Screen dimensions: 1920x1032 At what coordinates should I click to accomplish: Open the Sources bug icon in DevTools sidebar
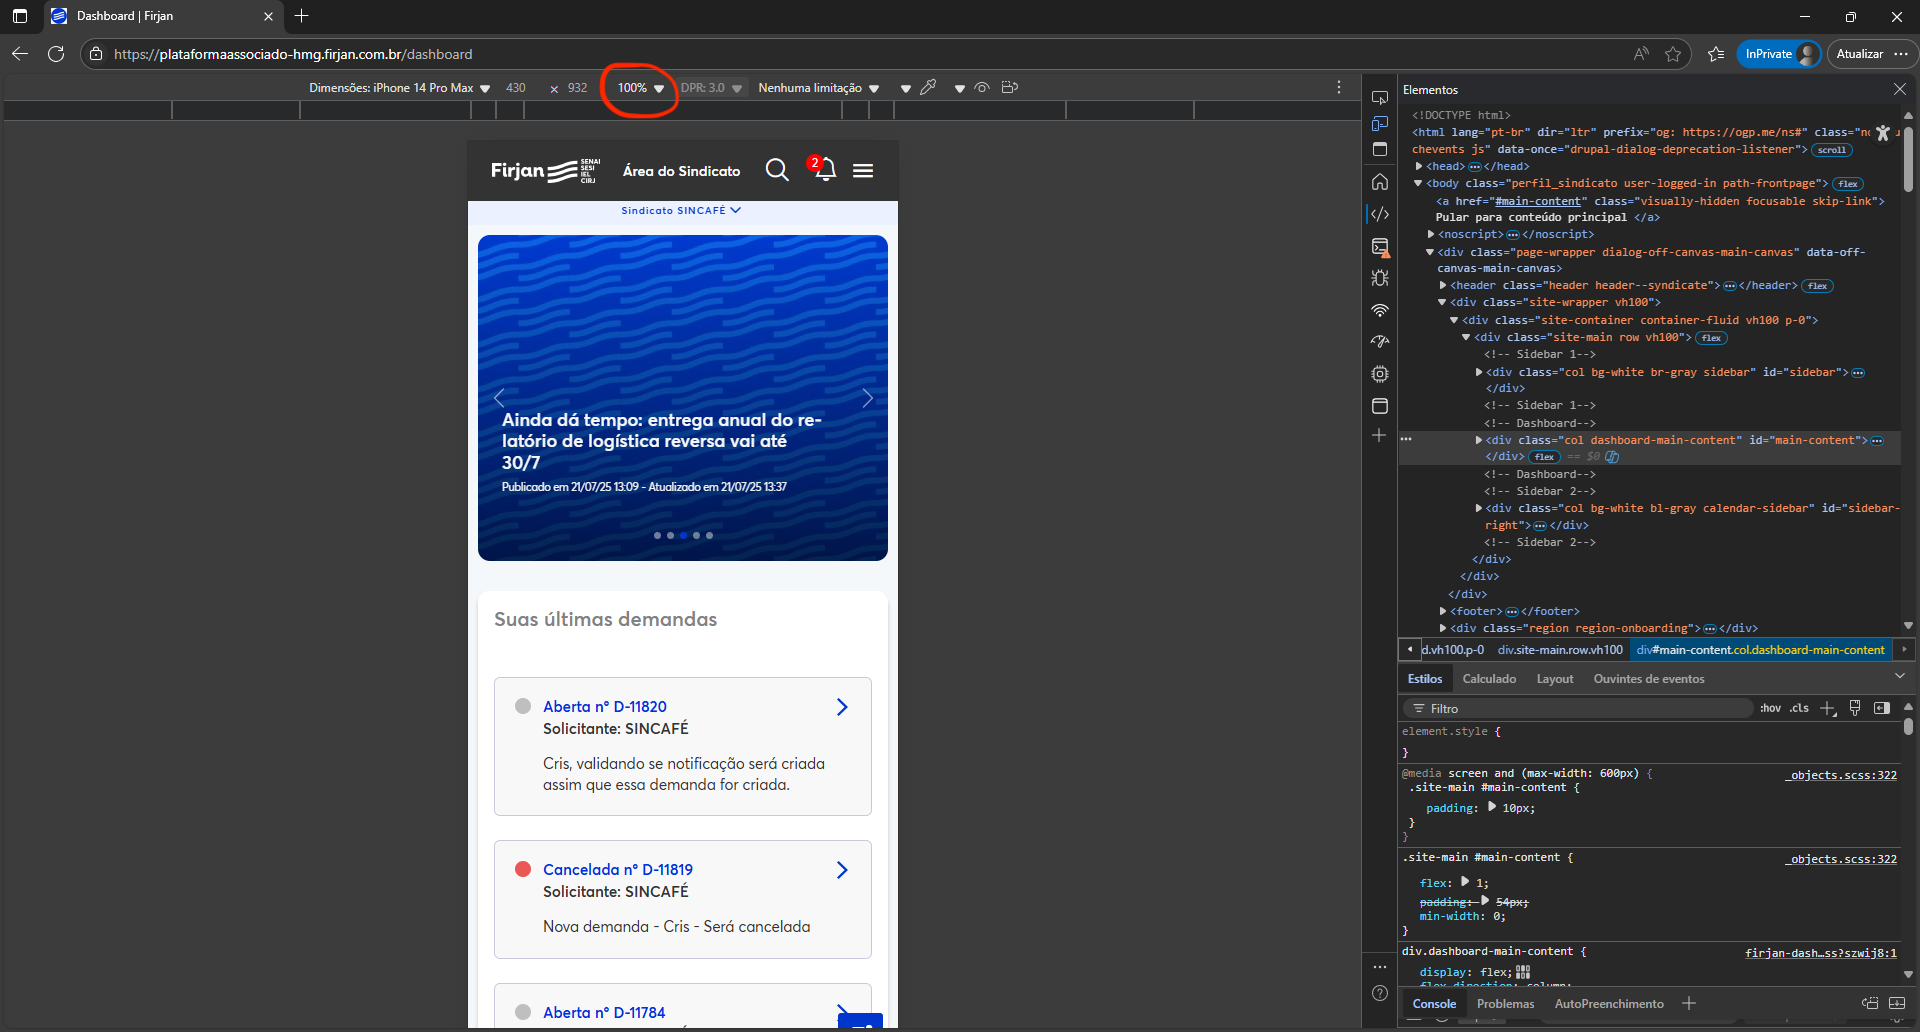[1380, 278]
